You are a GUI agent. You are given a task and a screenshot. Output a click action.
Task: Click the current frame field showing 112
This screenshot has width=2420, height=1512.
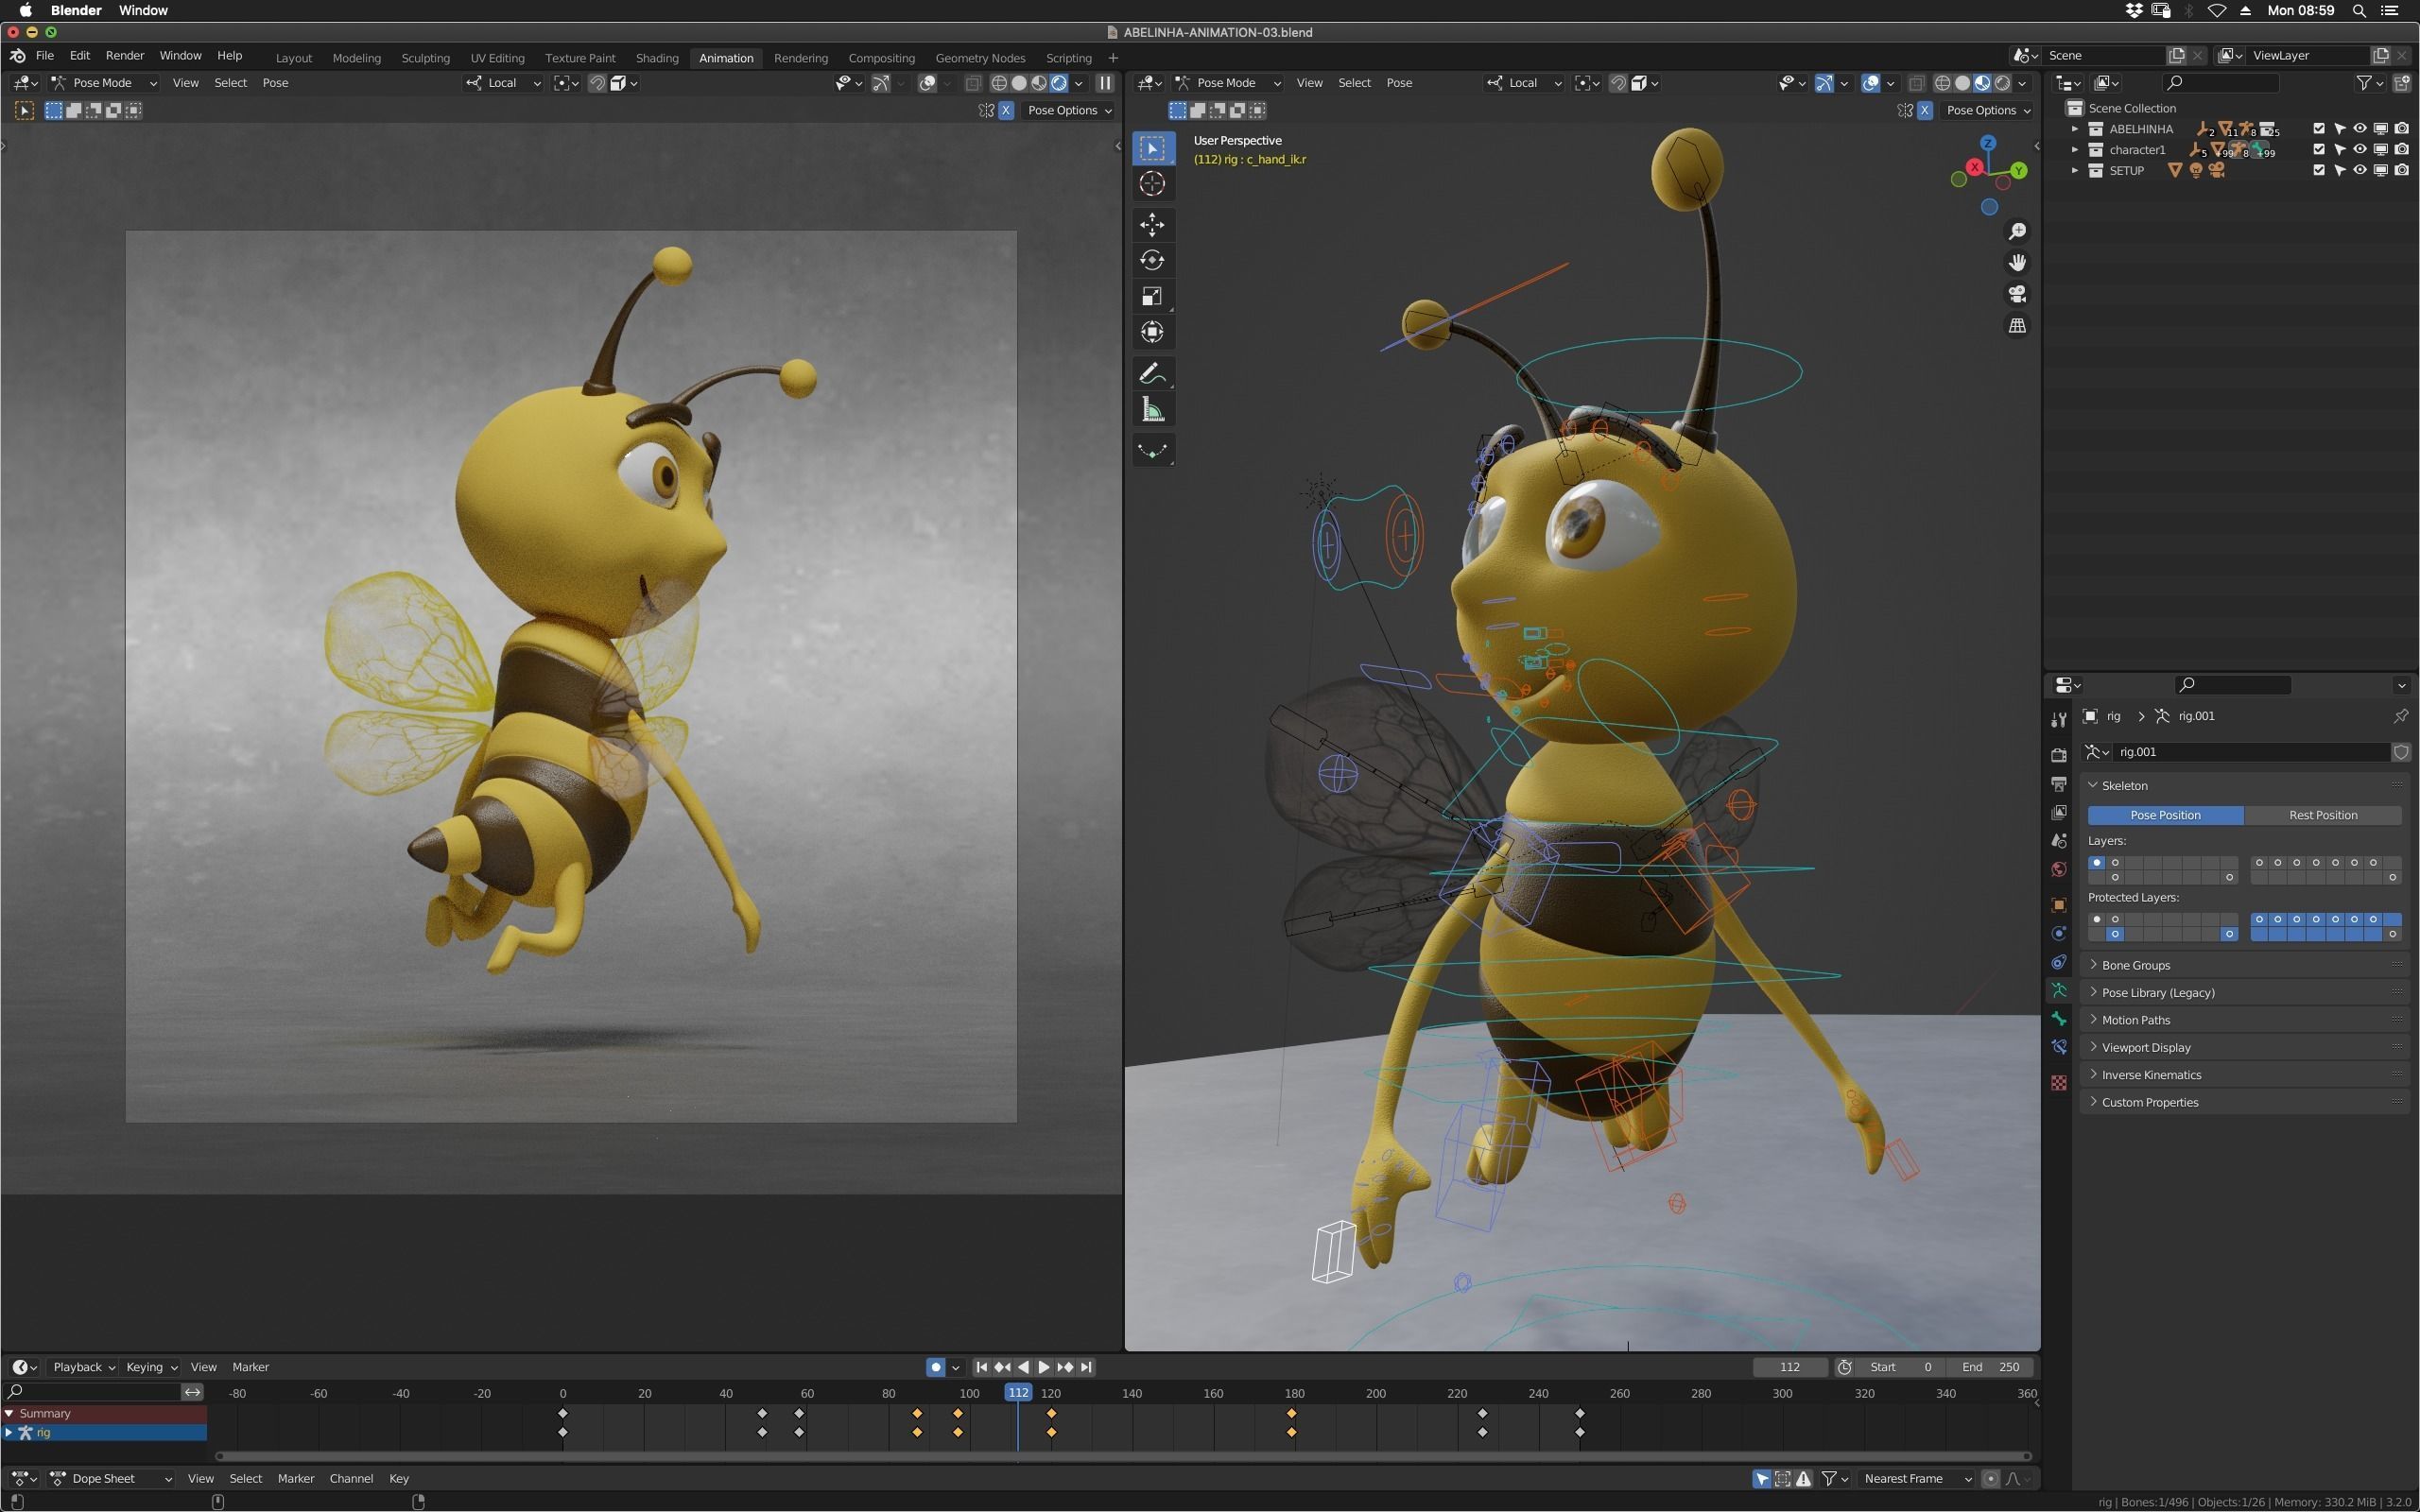point(1790,1367)
